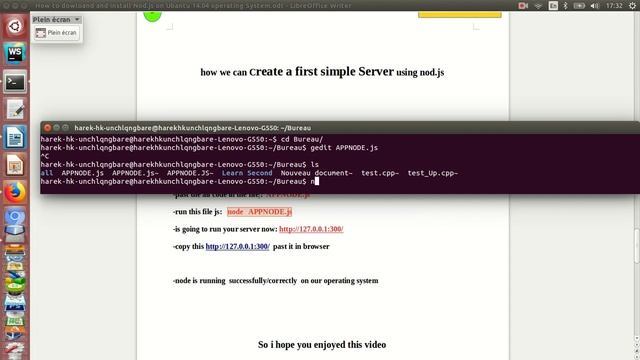Click the line 'node is running successfully/correctly'
640x360 pixels.
click(276, 281)
